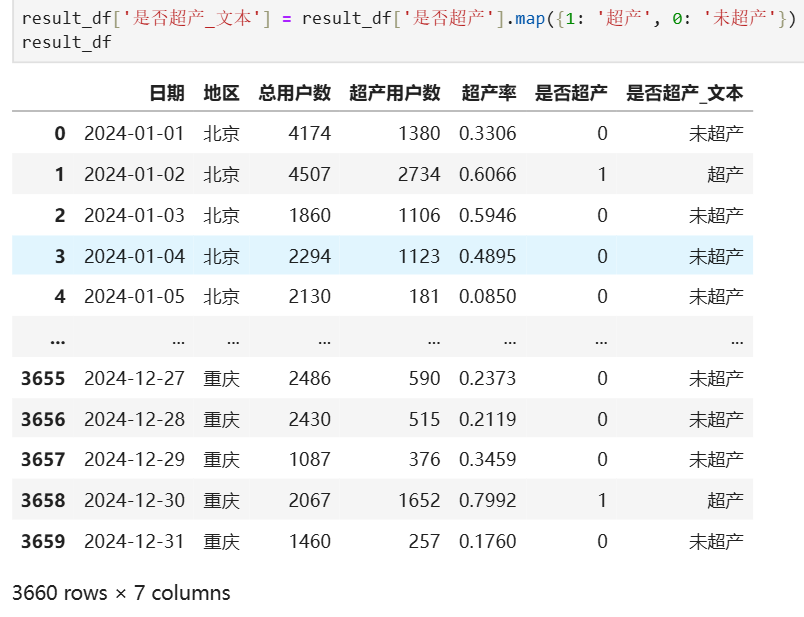This screenshot has height=617, width=804.
Task: Click the 地区 column header
Action: (x=222, y=93)
